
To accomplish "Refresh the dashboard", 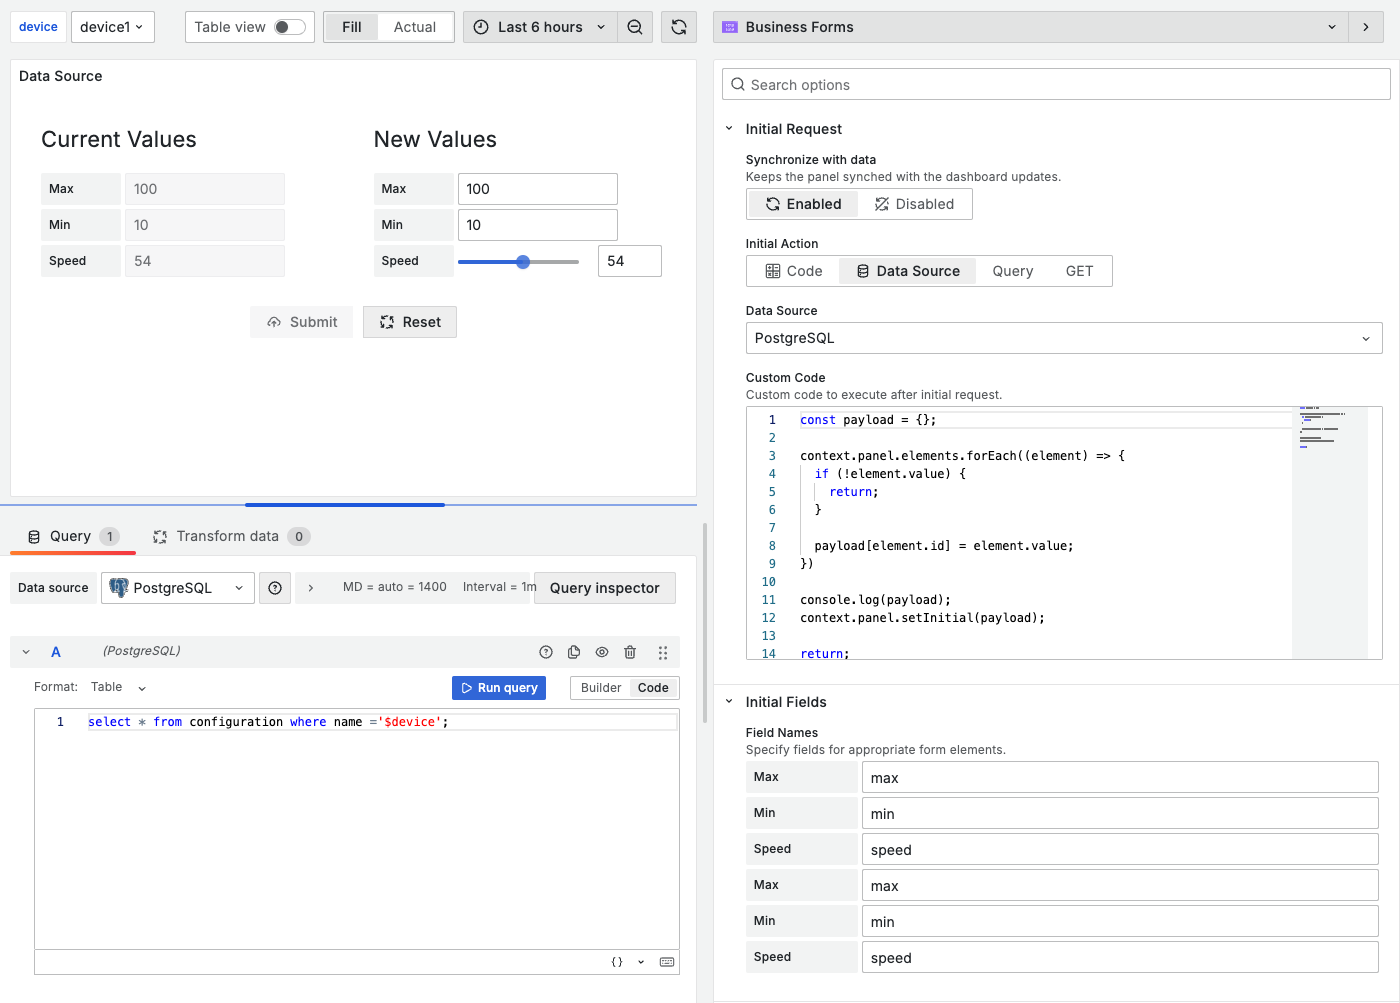I will tap(679, 27).
